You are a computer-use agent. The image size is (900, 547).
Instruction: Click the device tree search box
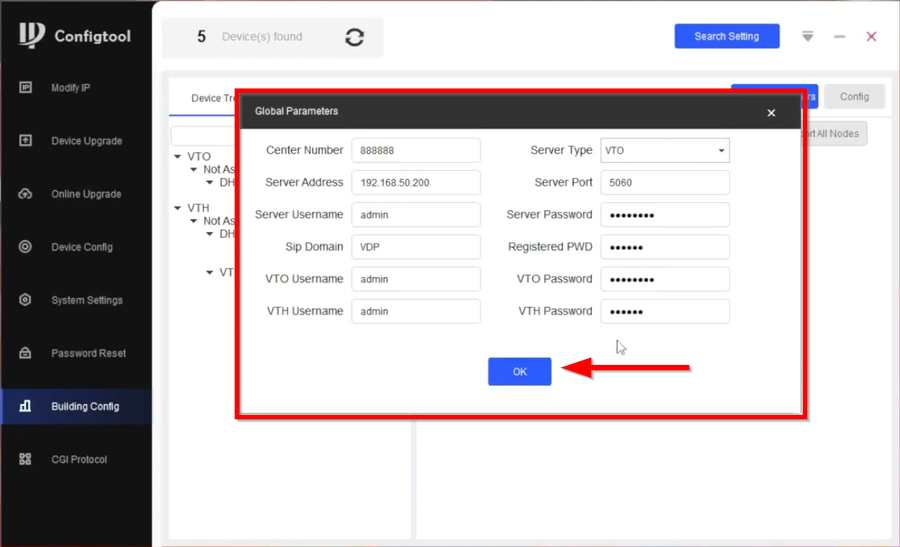pyautogui.click(x=203, y=135)
